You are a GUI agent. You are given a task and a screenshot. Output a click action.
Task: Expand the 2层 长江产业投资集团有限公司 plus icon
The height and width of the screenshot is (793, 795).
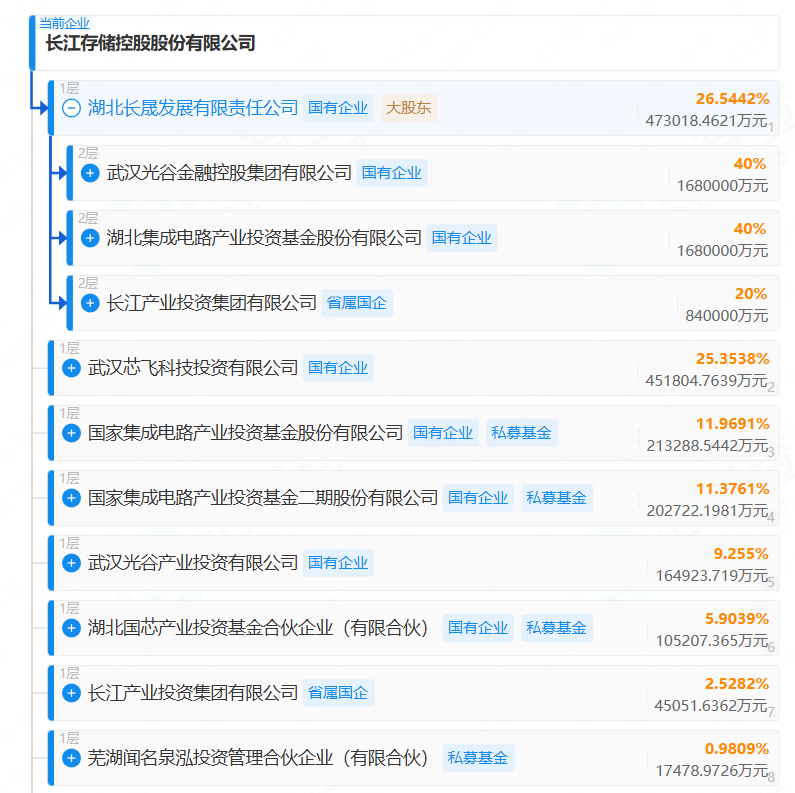click(x=90, y=303)
